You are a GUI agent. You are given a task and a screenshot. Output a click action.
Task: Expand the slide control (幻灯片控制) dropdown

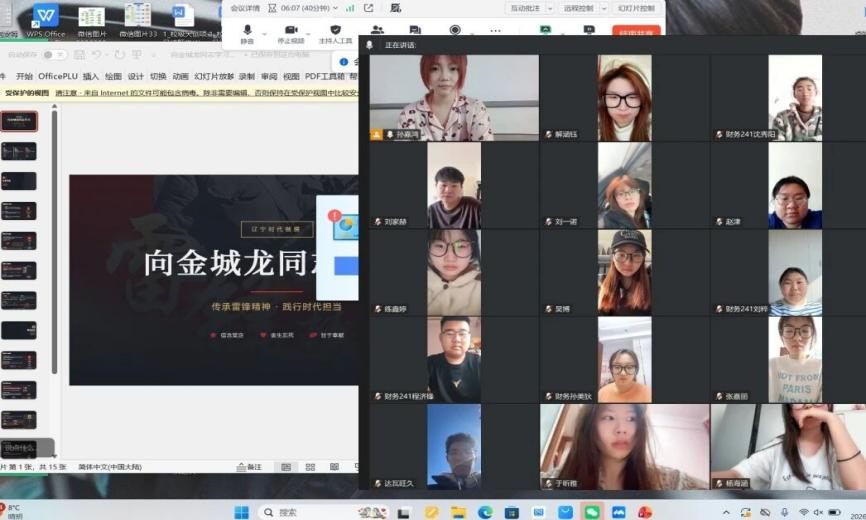pyautogui.click(x=636, y=8)
